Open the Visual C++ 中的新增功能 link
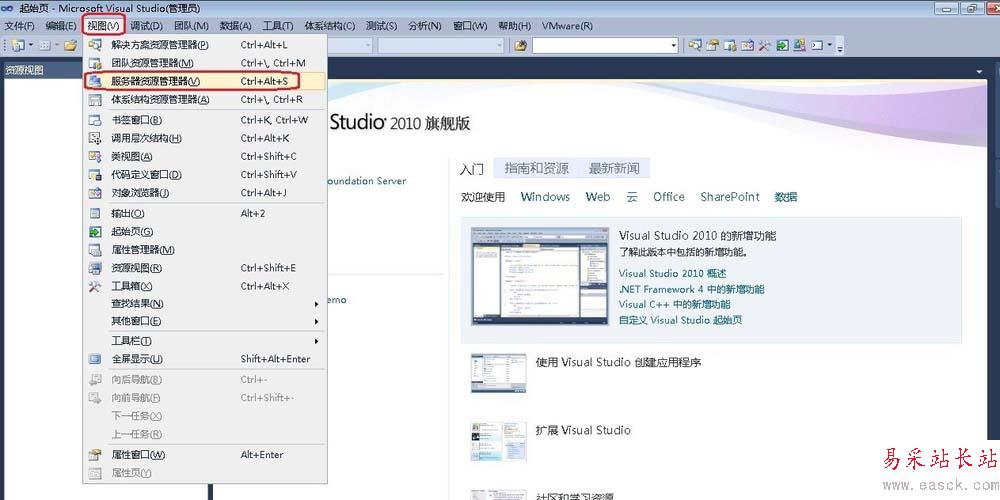 click(674, 304)
